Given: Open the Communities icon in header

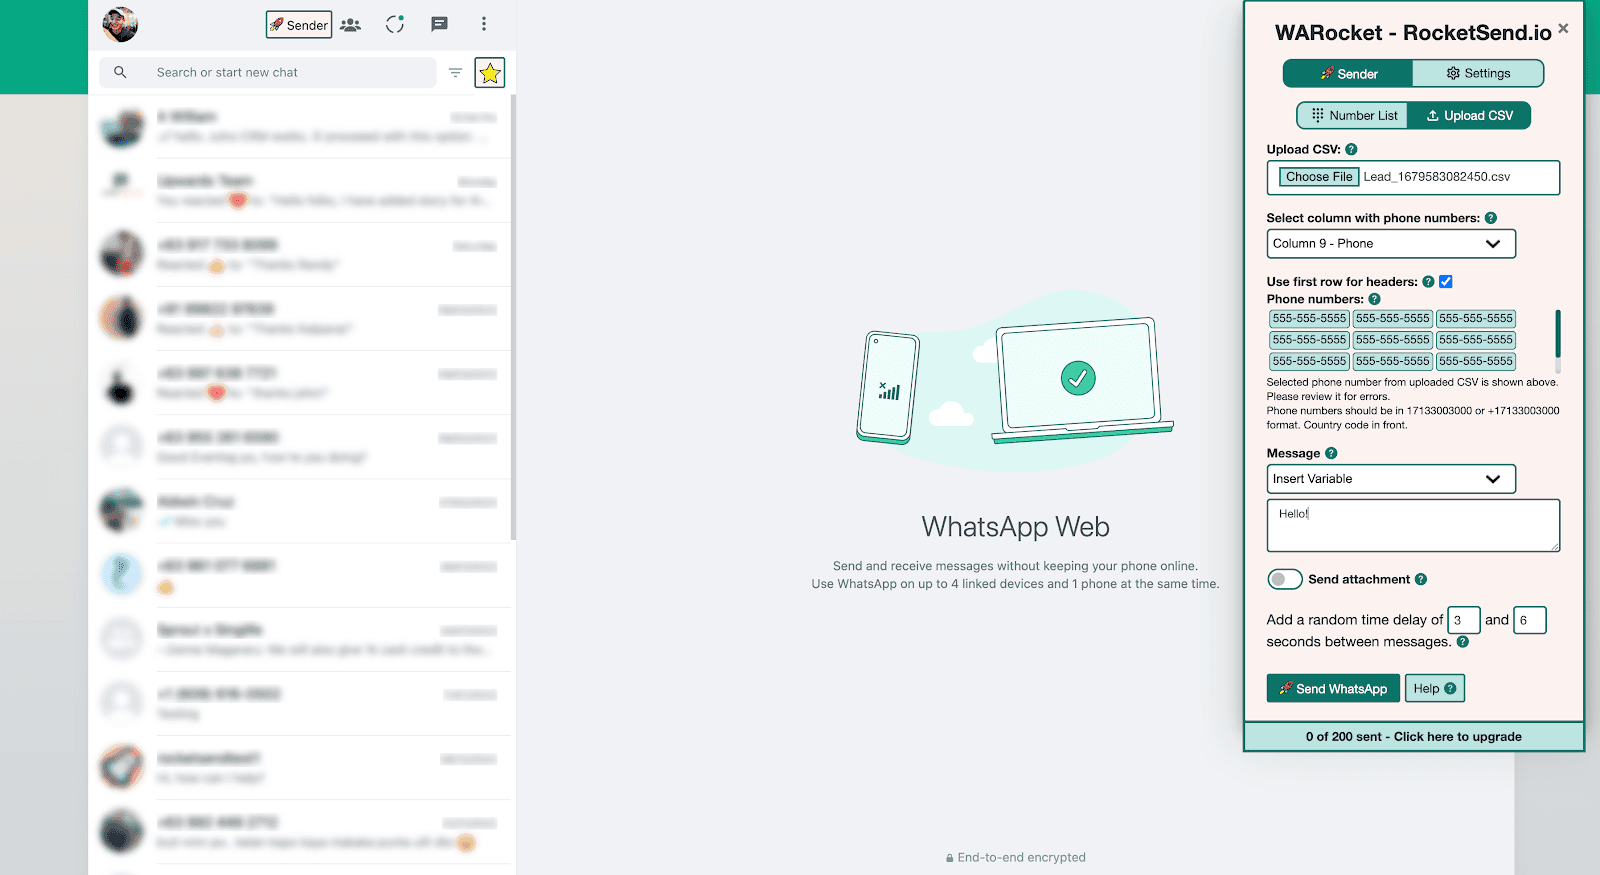Looking at the screenshot, I should [x=350, y=25].
